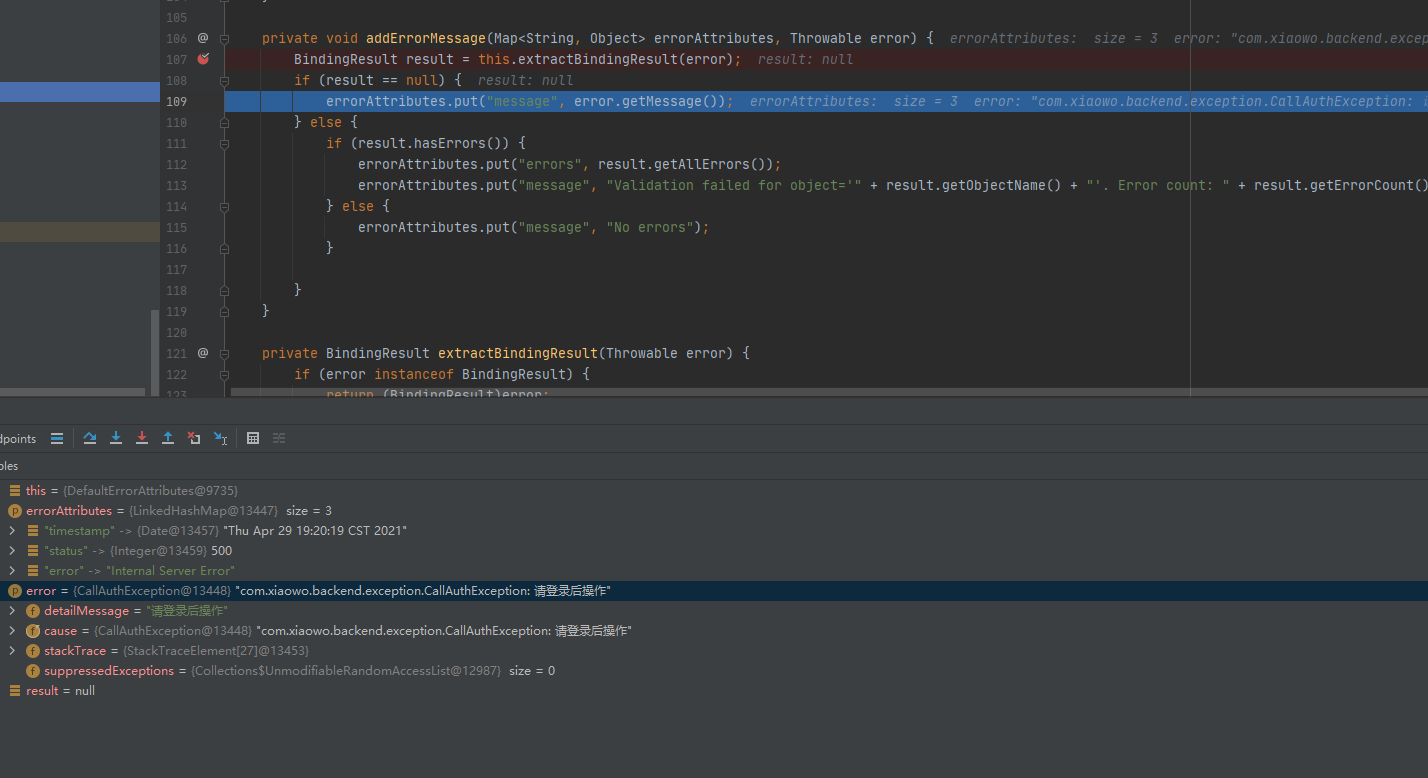Collapse the hasErrors if block fold on line 111

224,143
